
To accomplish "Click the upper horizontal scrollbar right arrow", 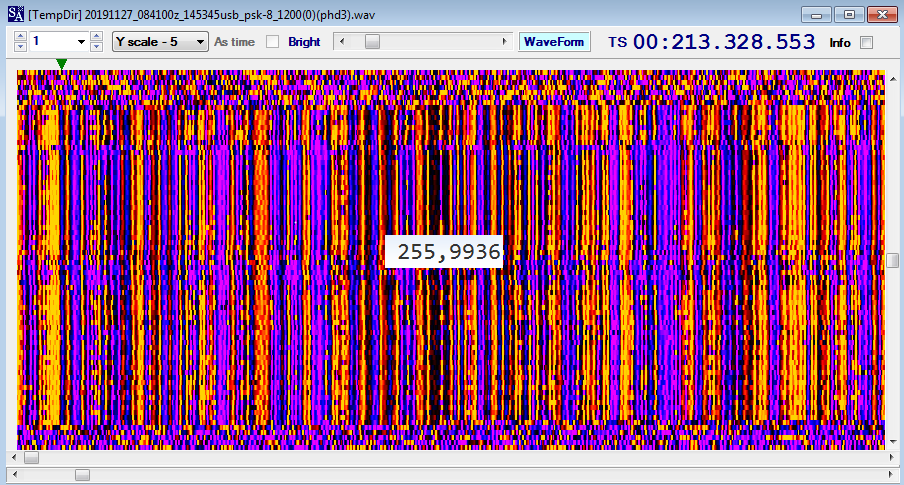I will (x=892, y=457).
